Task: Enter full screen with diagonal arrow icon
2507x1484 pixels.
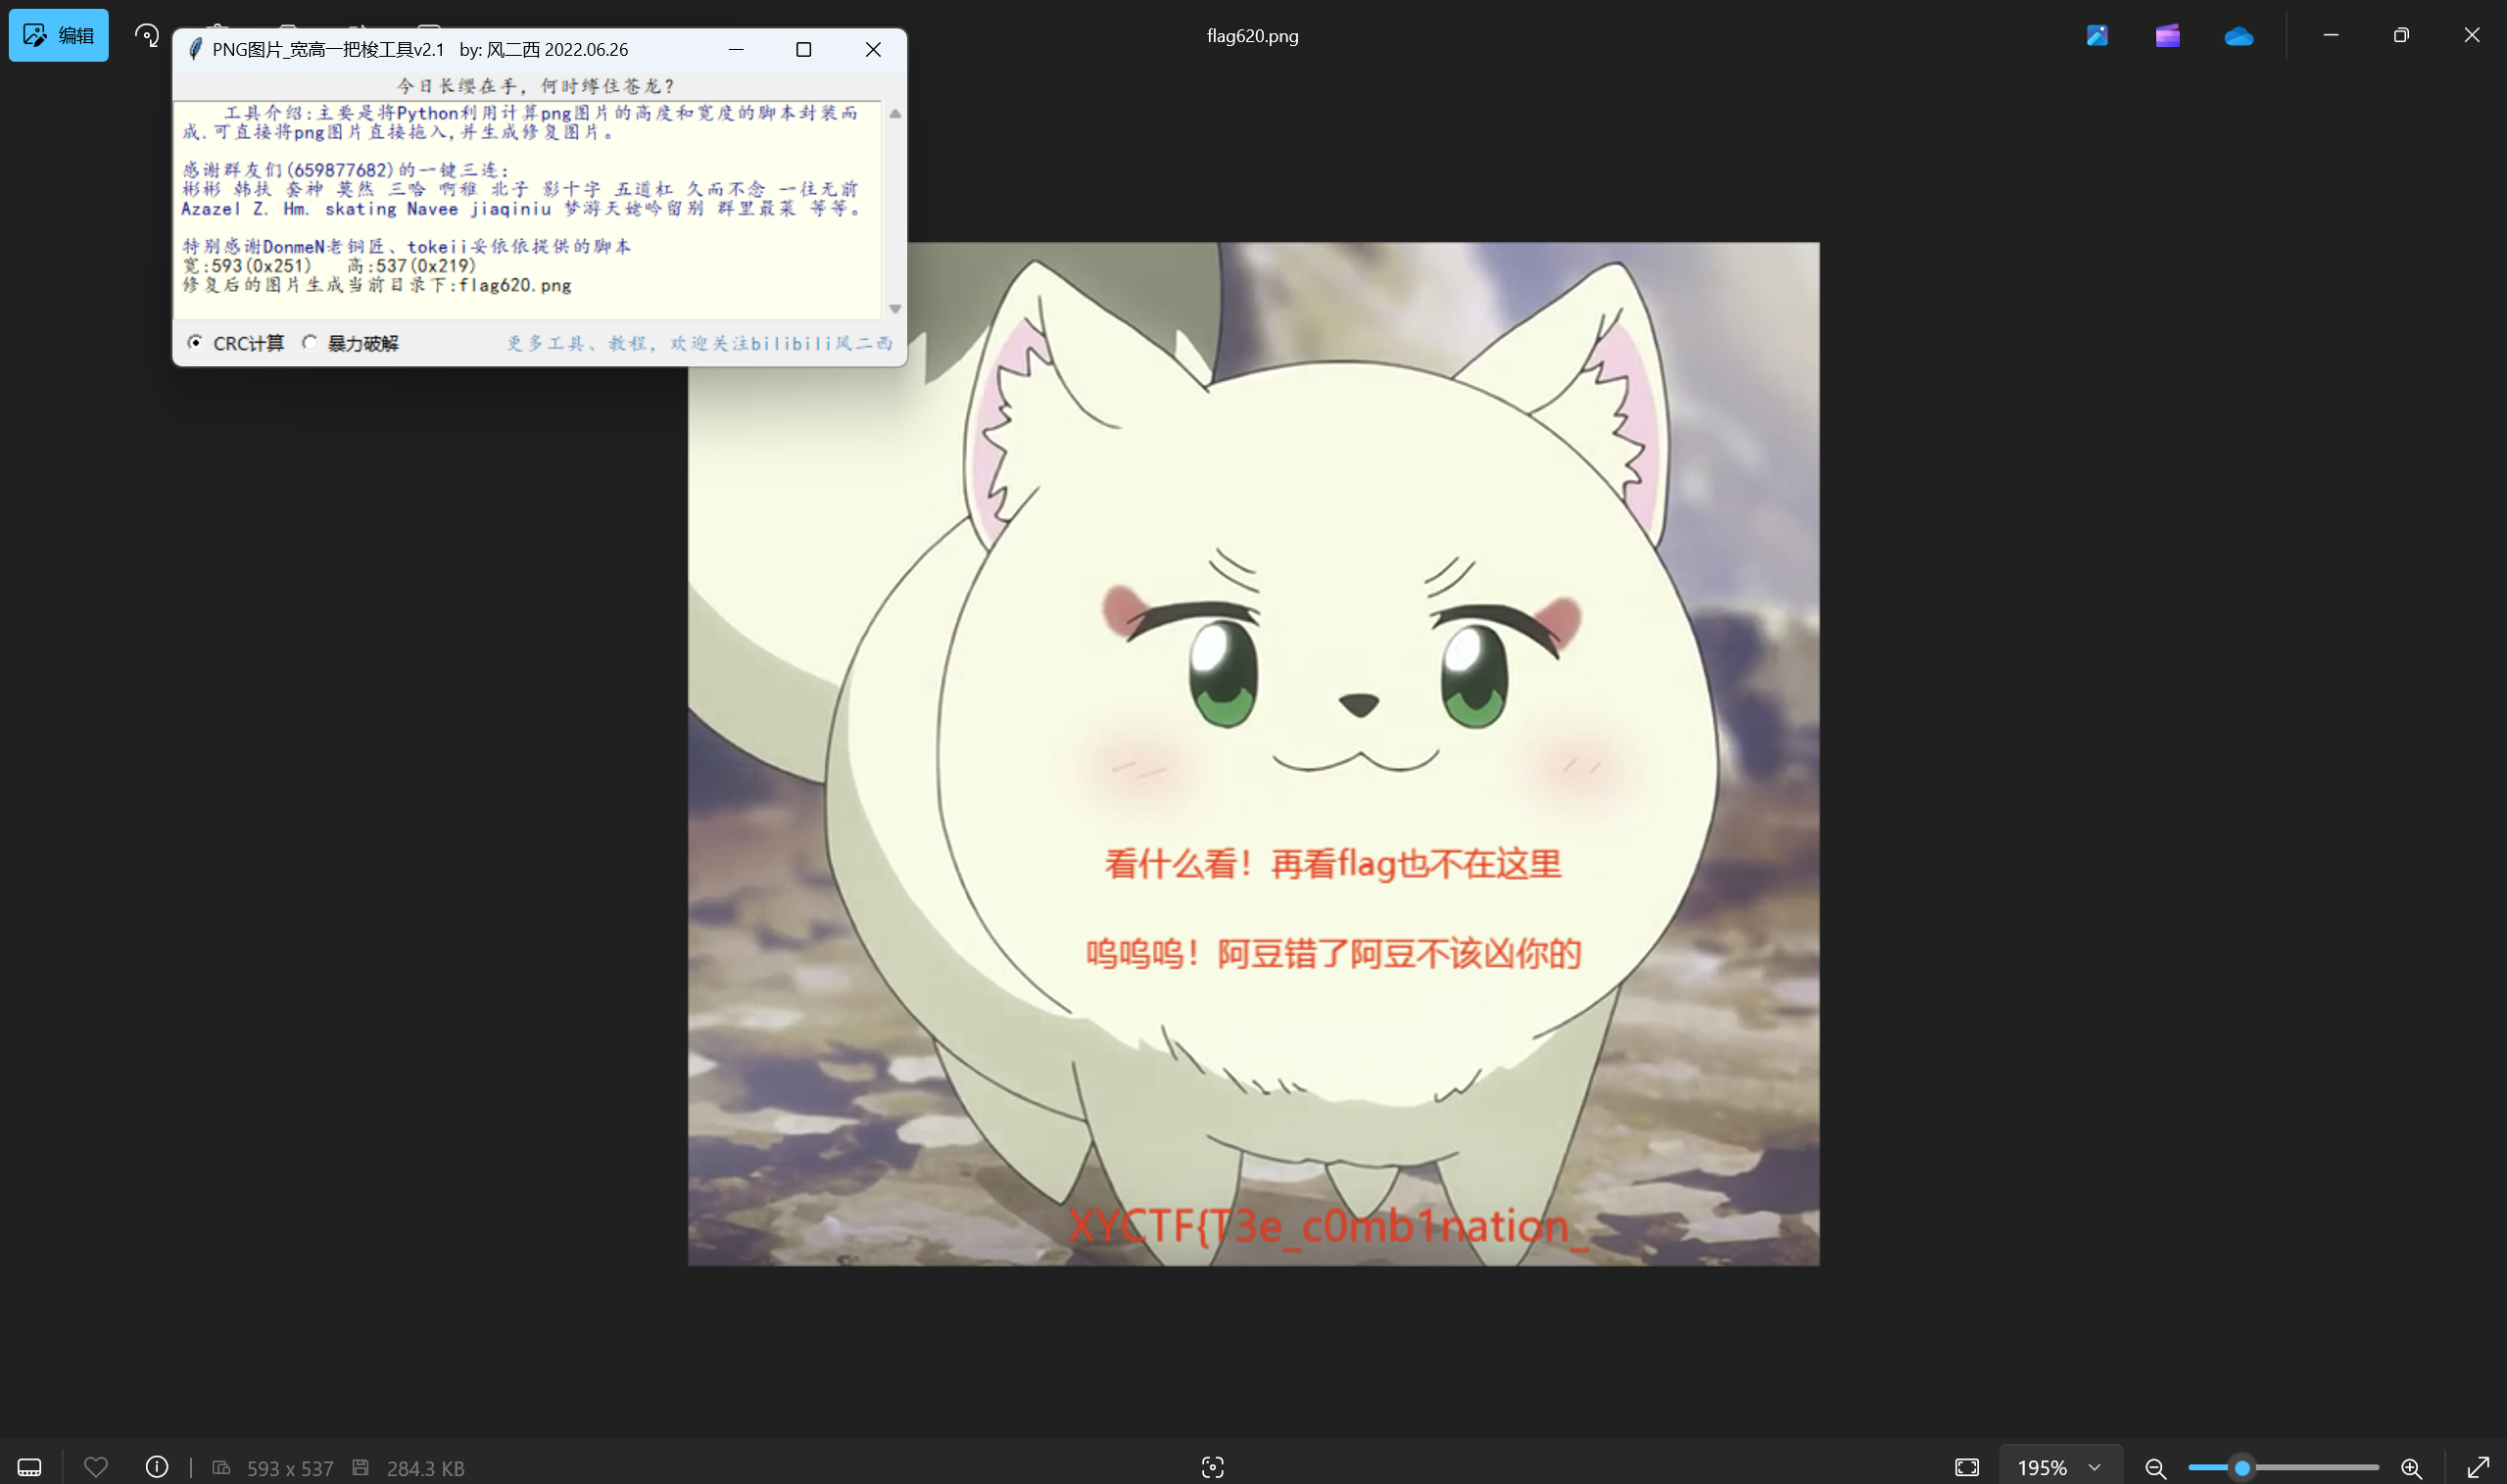Action: click(x=2478, y=1467)
